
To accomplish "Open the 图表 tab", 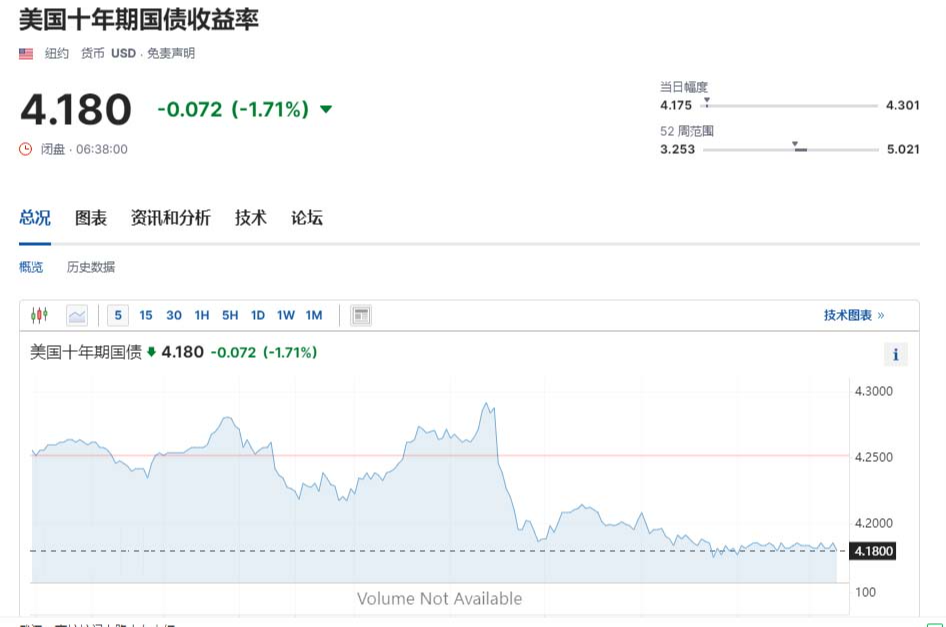I will tap(91, 217).
